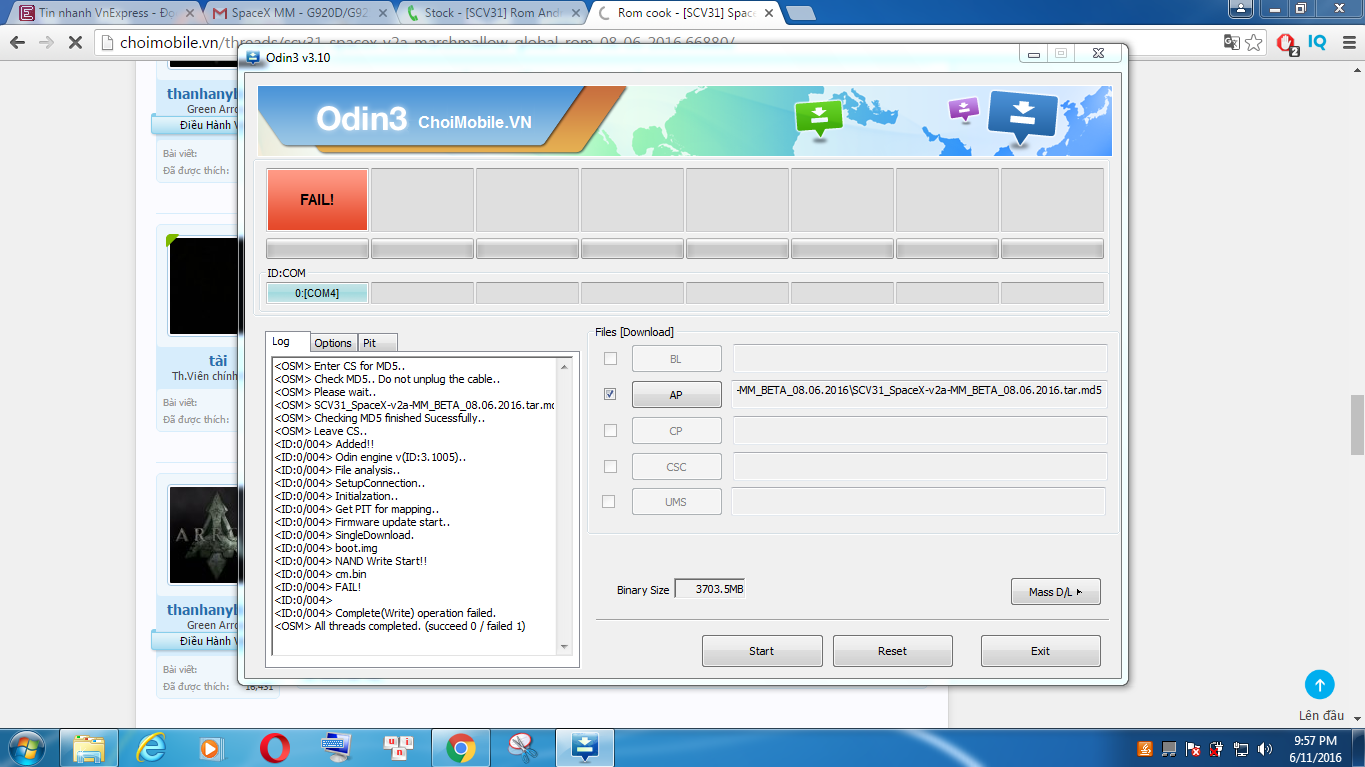Bookmark this page with the star icon

coord(1254,43)
